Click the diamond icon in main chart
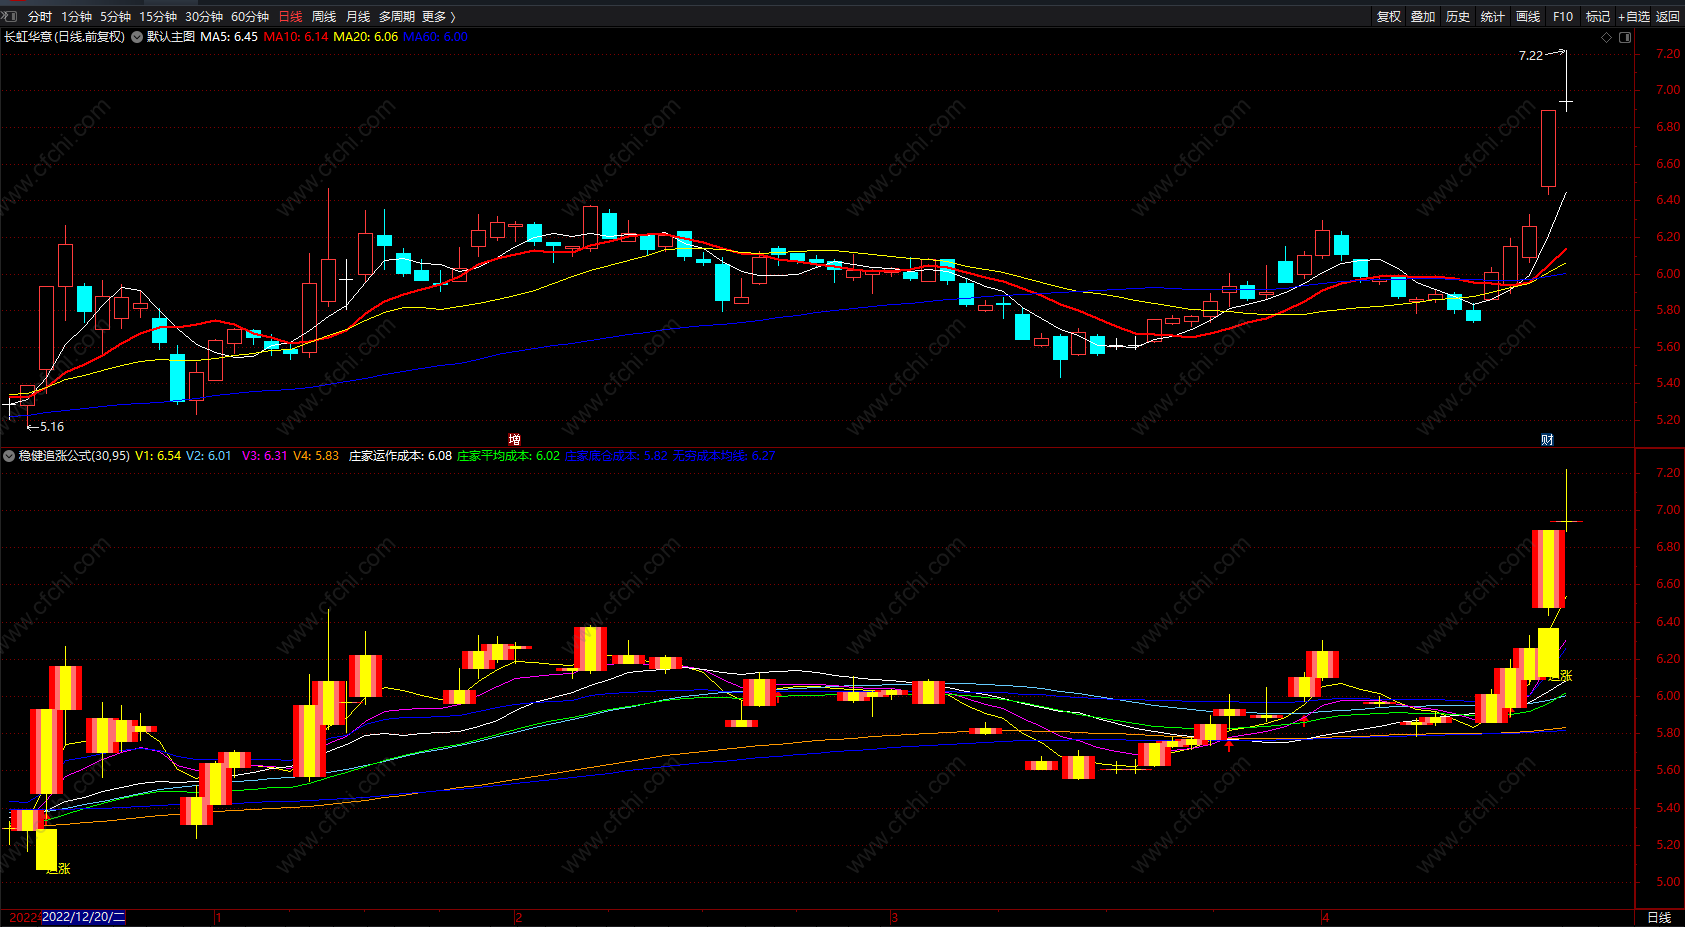Viewport: 1685px width, 927px height. pos(1607,37)
